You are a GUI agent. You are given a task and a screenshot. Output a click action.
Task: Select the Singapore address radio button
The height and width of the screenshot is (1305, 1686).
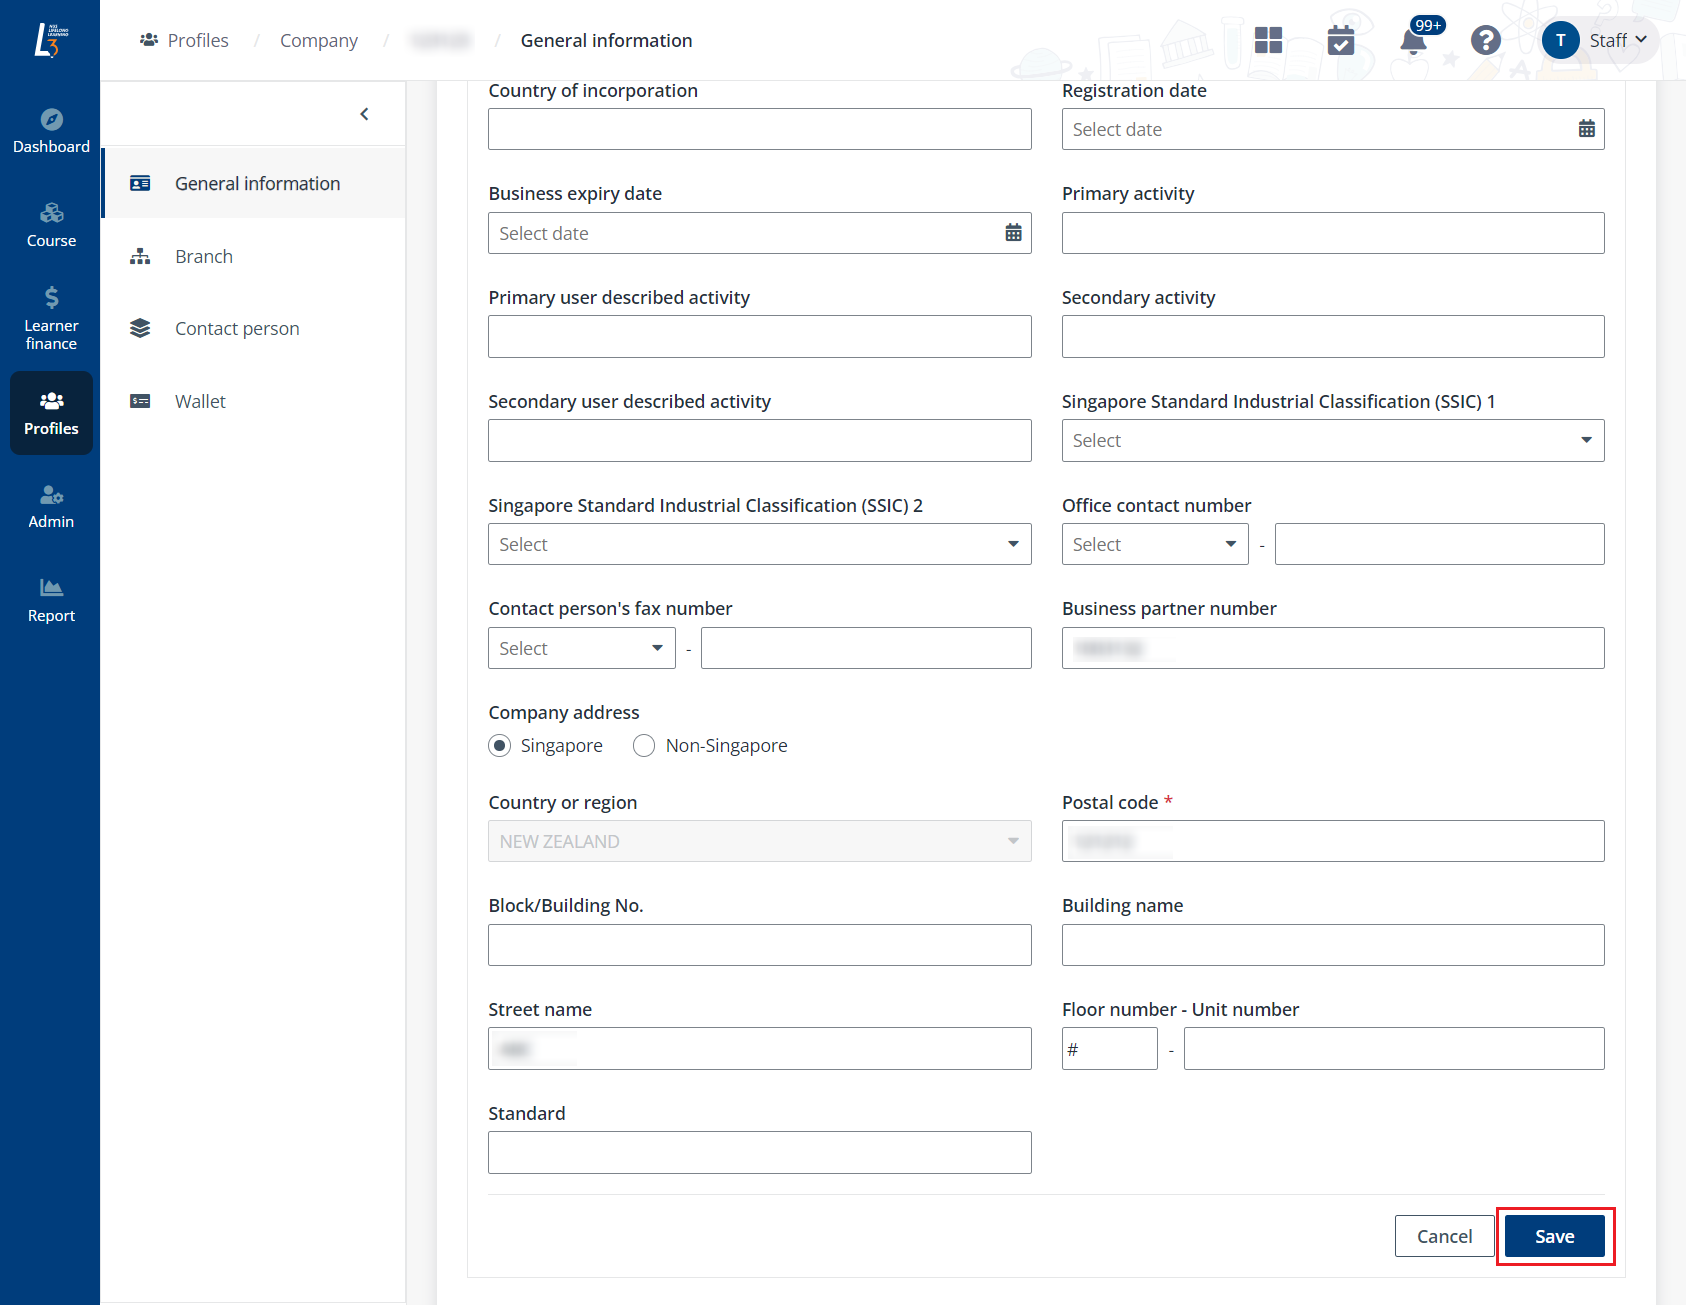[500, 746]
